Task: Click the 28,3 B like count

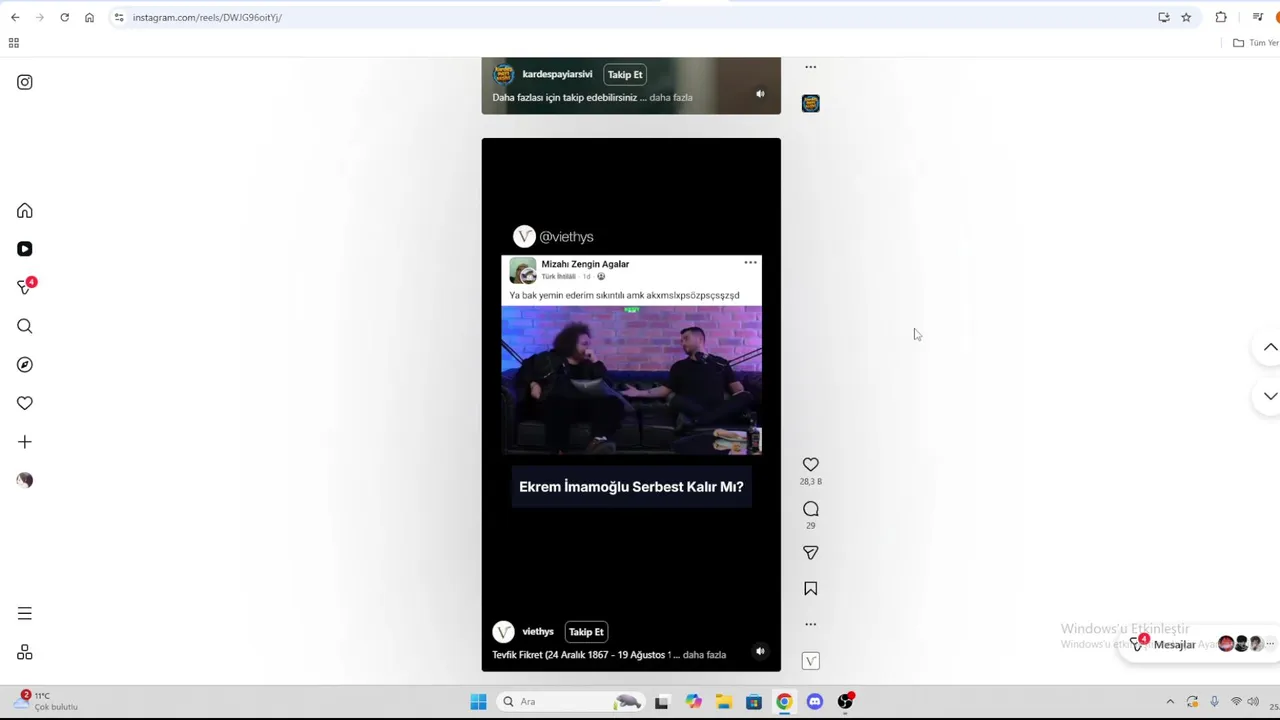Action: [811, 482]
